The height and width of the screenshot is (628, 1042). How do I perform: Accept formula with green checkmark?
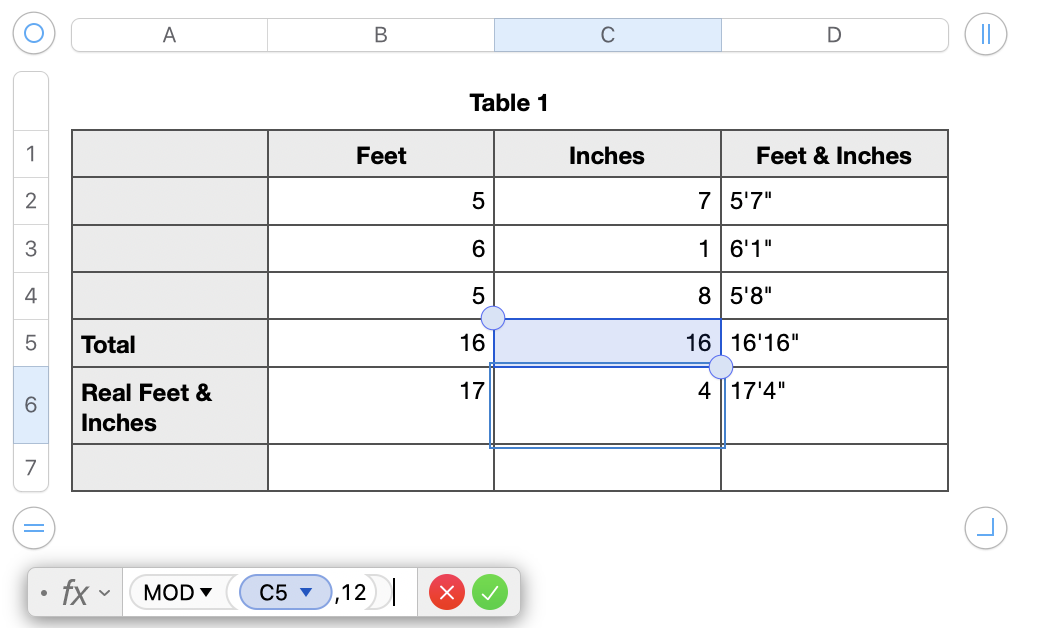click(x=490, y=593)
